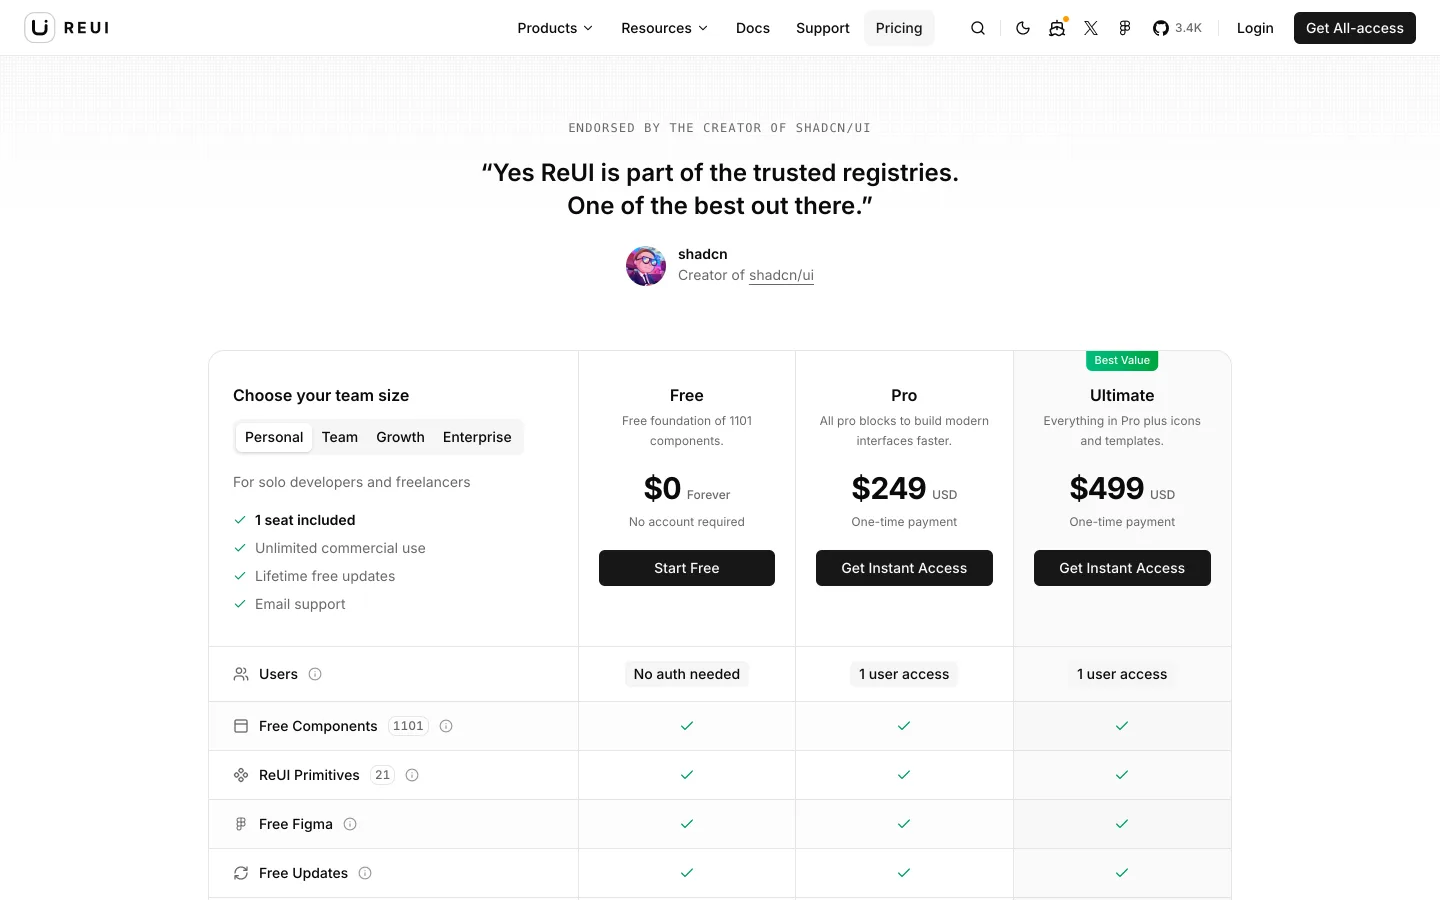
Task: Click the ReUI Primitives row icon
Action: pyautogui.click(x=241, y=775)
